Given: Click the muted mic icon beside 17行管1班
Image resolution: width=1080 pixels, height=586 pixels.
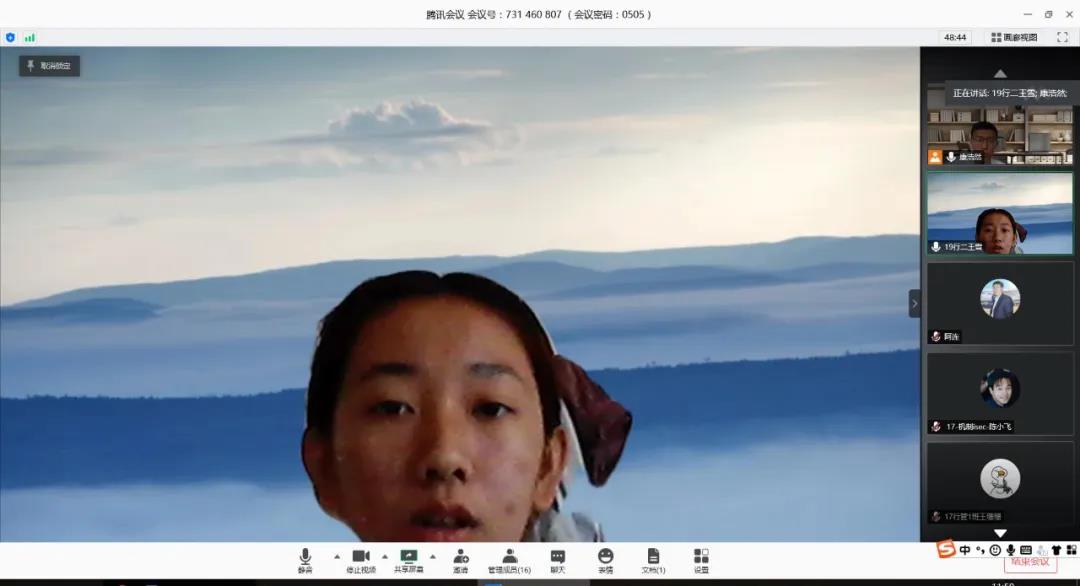Looking at the screenshot, I should 936,516.
